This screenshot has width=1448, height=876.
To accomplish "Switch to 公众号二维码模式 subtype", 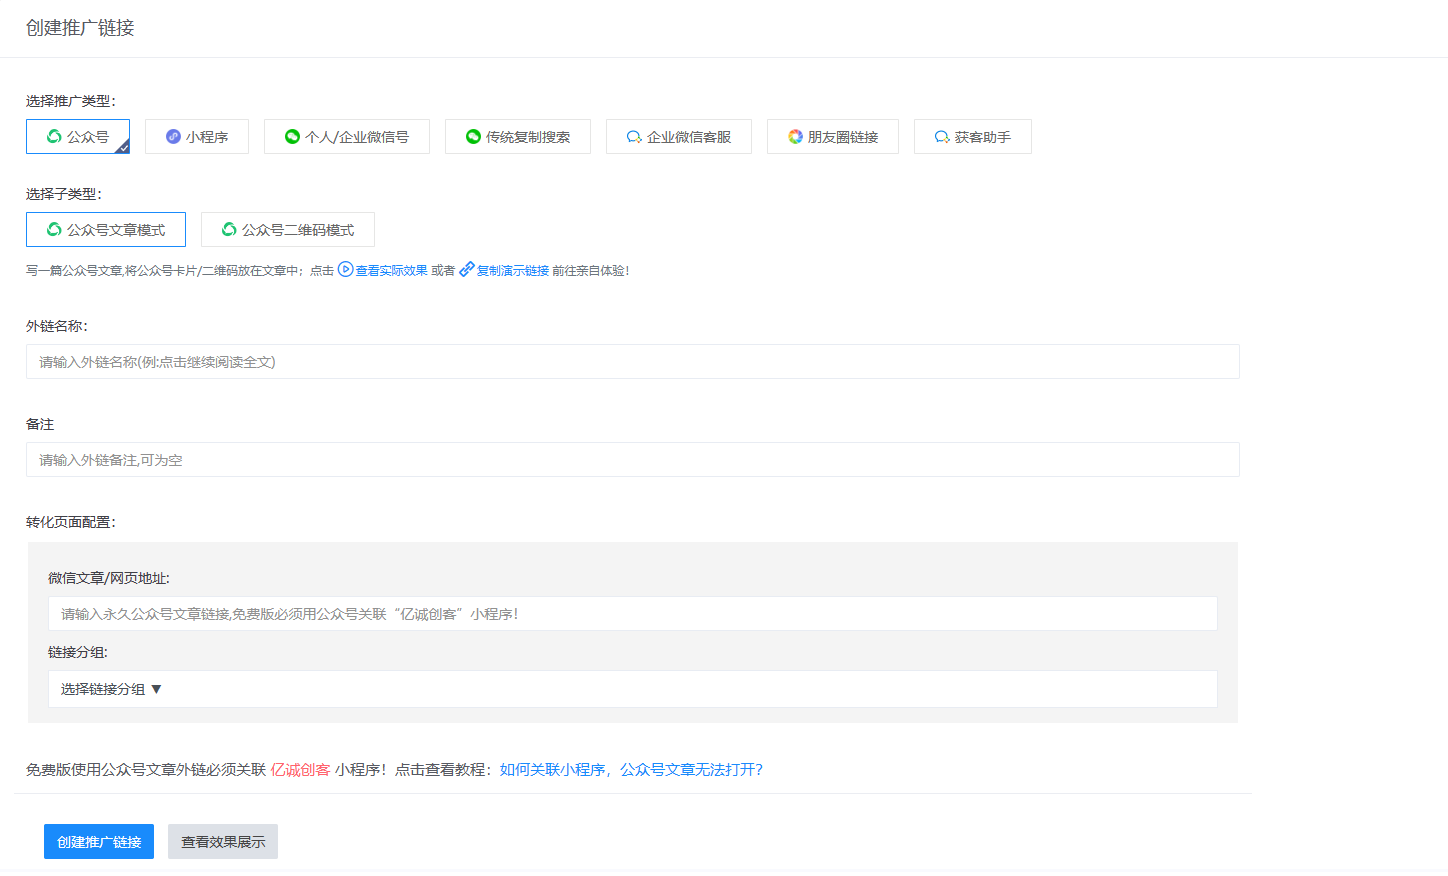I will [288, 229].
